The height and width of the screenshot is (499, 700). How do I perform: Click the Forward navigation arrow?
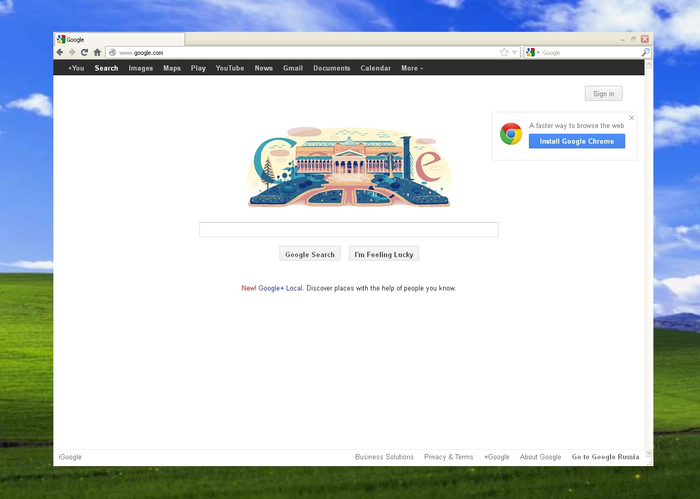click(x=72, y=52)
